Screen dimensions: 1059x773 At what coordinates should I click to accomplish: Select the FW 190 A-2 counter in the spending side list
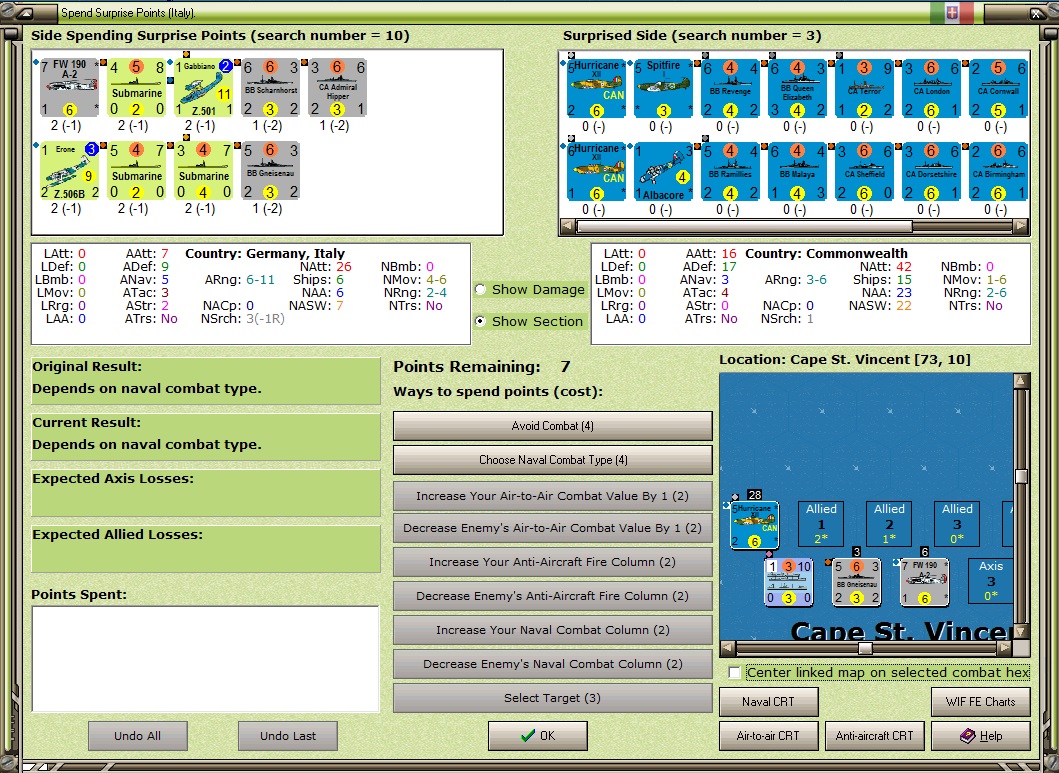tap(70, 88)
